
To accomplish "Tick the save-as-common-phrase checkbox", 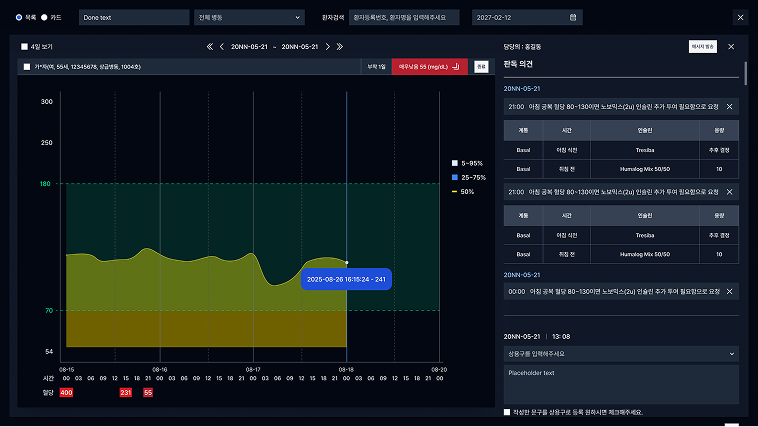I will point(507,412).
